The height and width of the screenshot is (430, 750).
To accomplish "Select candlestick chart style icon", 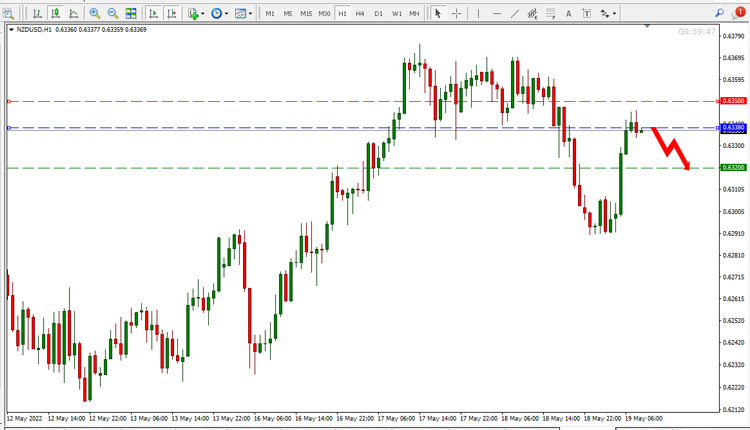I will pyautogui.click(x=55, y=13).
